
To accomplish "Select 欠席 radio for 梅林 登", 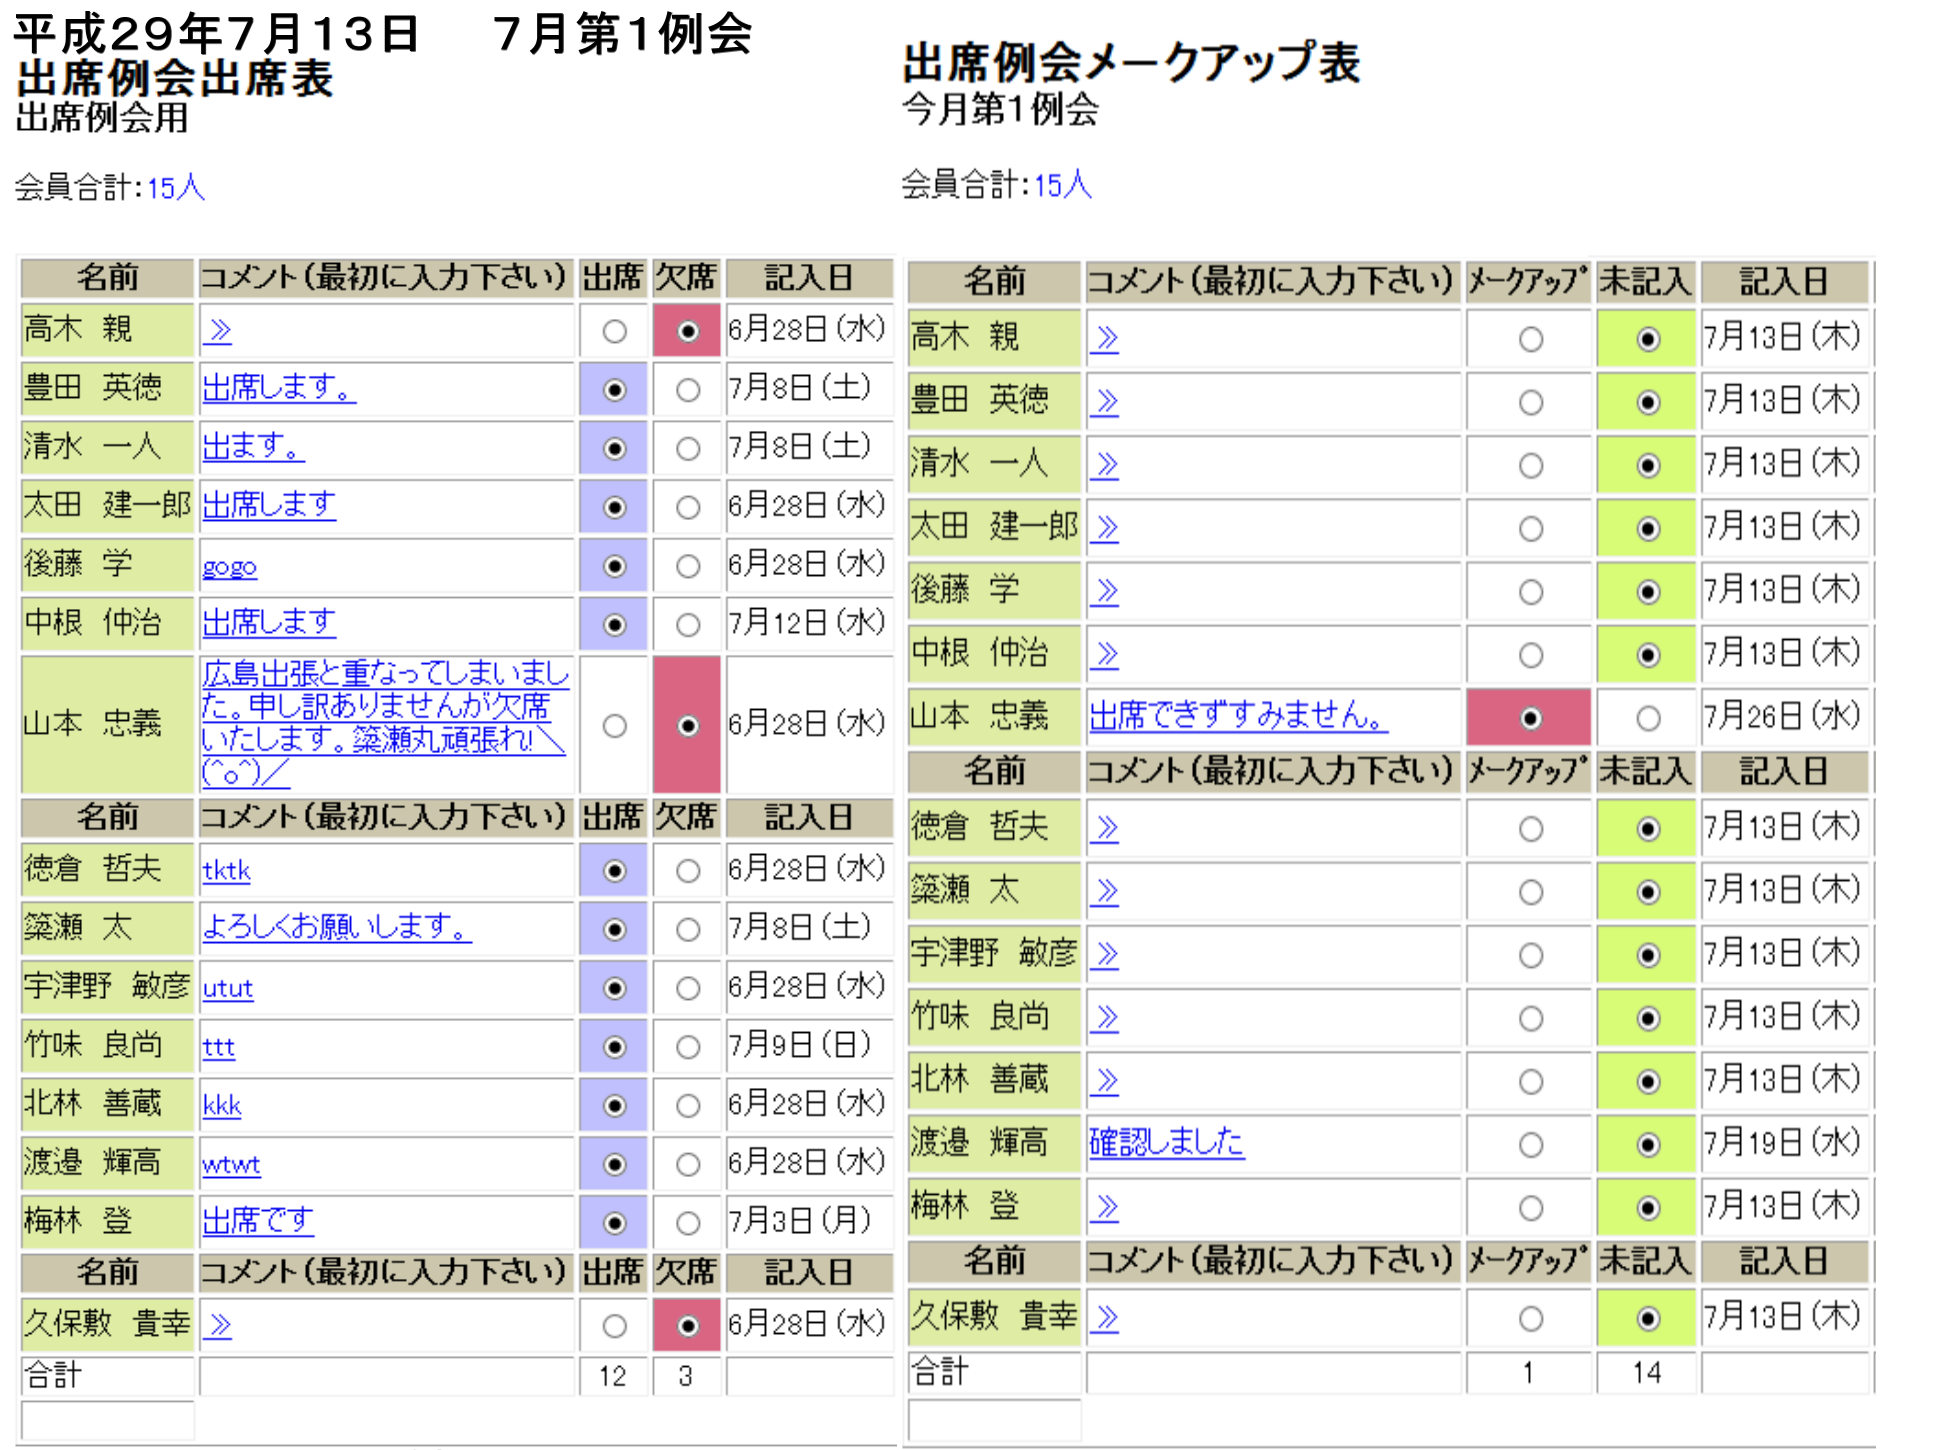I will pyautogui.click(x=687, y=1223).
